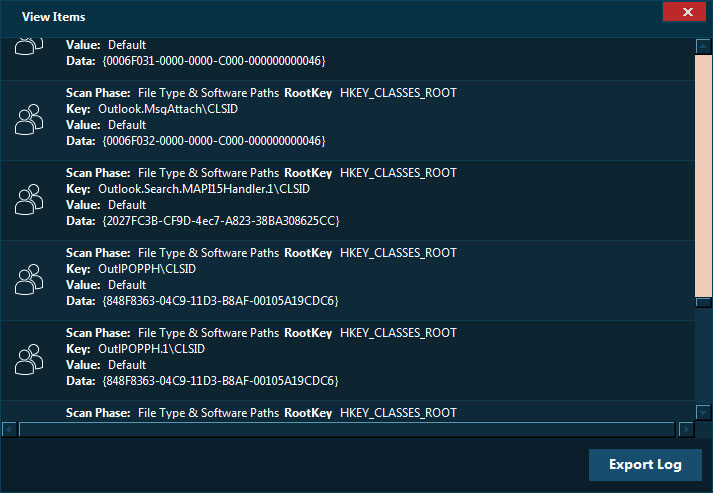Click the users icon beside Outlook.Search.MAPI15Handler.1\CLSID entry
The height and width of the screenshot is (493, 713).
(29, 200)
